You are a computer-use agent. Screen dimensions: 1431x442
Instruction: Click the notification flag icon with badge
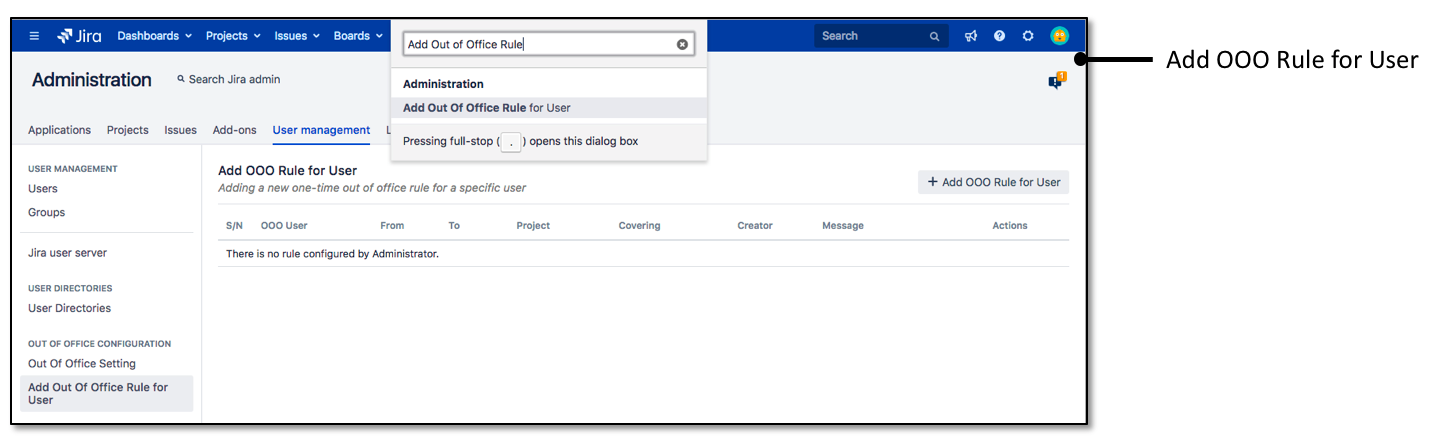coord(1056,81)
